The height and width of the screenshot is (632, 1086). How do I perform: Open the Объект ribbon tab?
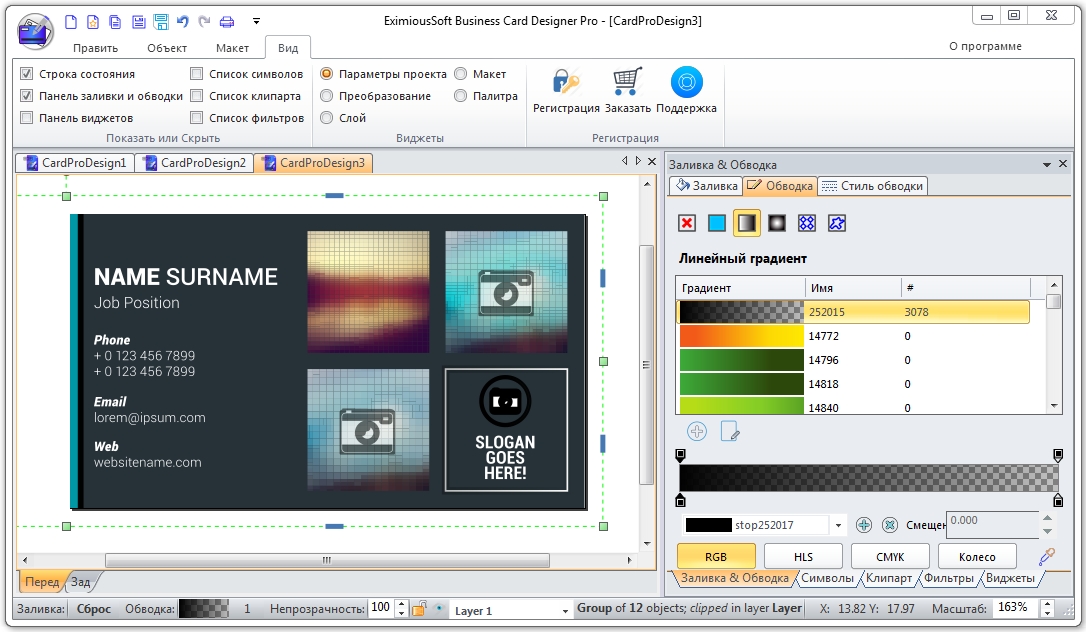pos(167,48)
